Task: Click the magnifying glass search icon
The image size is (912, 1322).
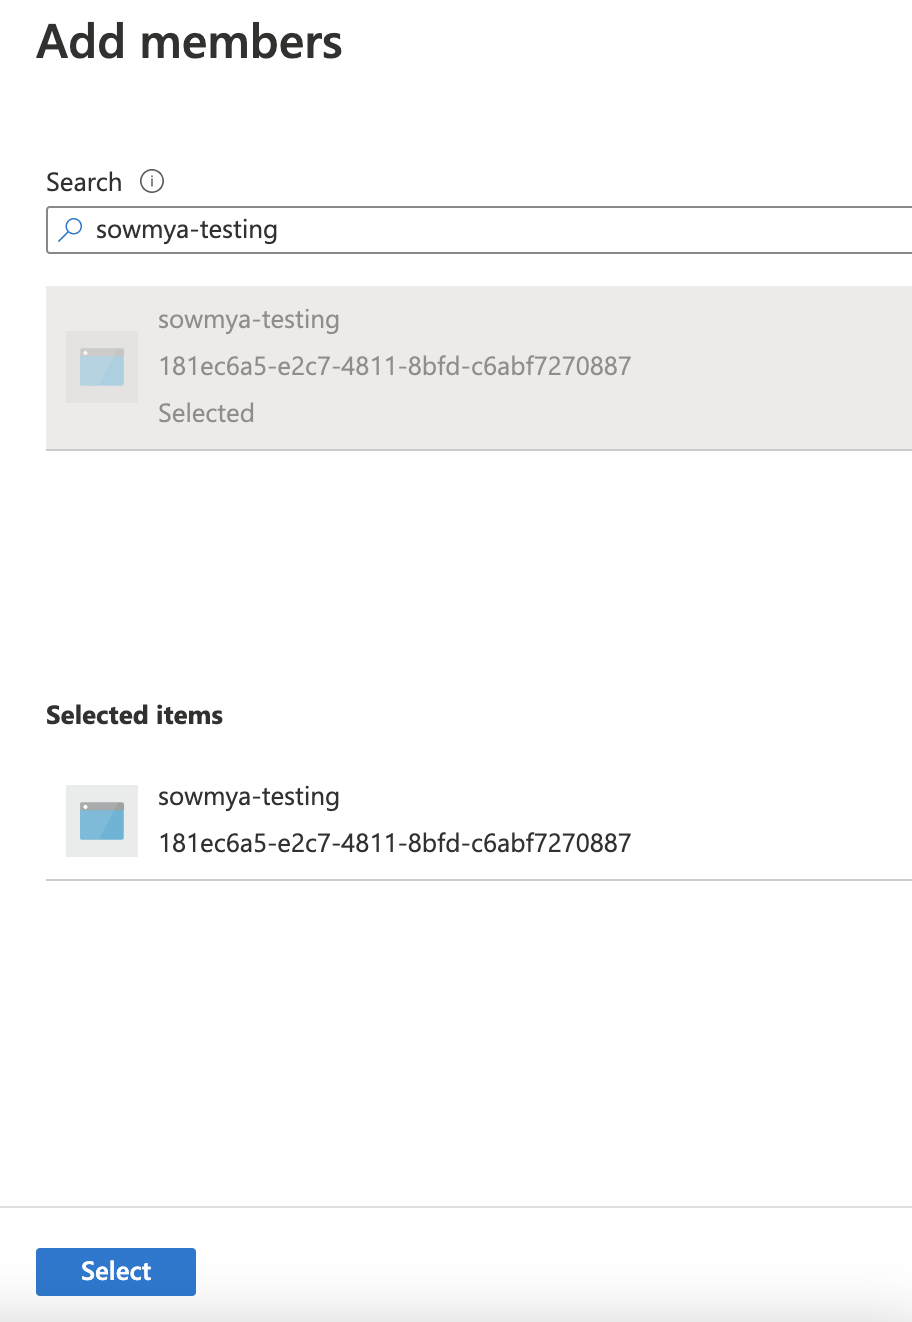Action: [x=70, y=230]
